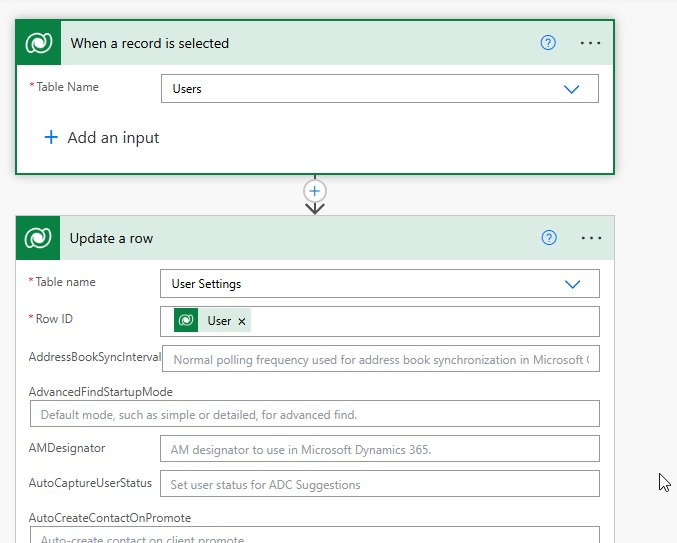Click the Dataverse icon in the User token
Screen dimensions: 677x543
186,321
